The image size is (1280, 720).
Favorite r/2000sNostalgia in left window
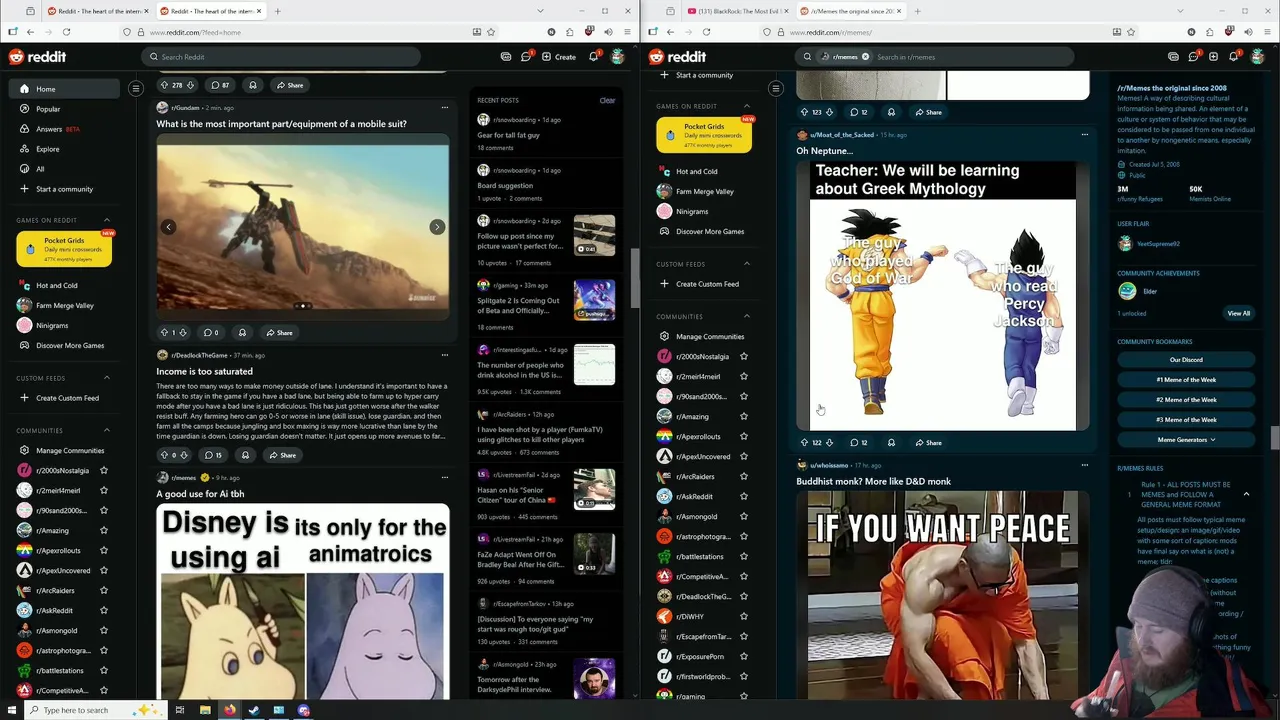point(104,470)
